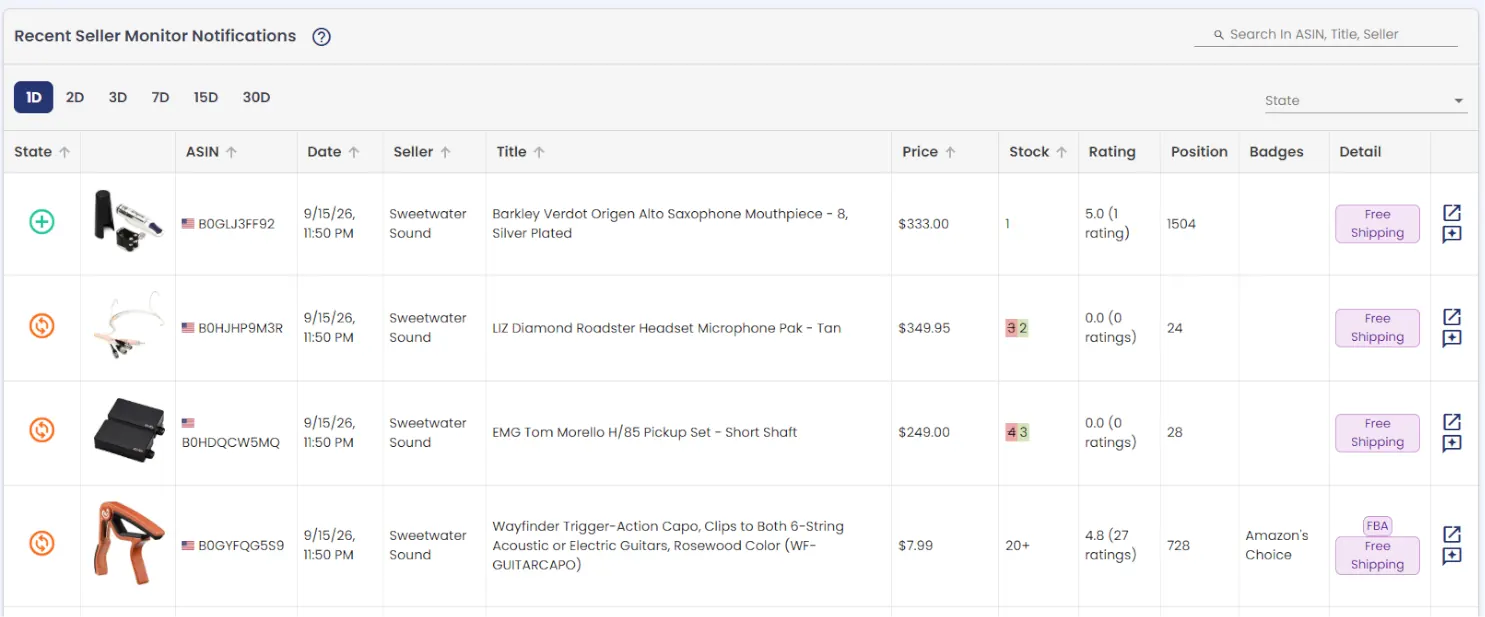Click the Search in ASIN, Title, Seller field
Viewport: 1485px width, 617px height.
[1326, 34]
